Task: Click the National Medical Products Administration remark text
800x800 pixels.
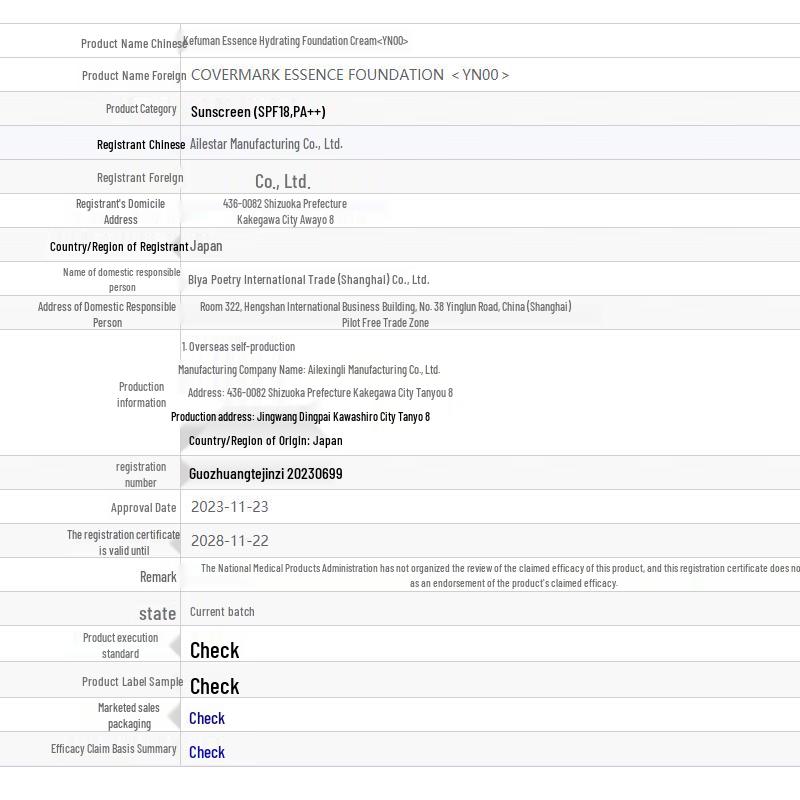Action: click(500, 576)
